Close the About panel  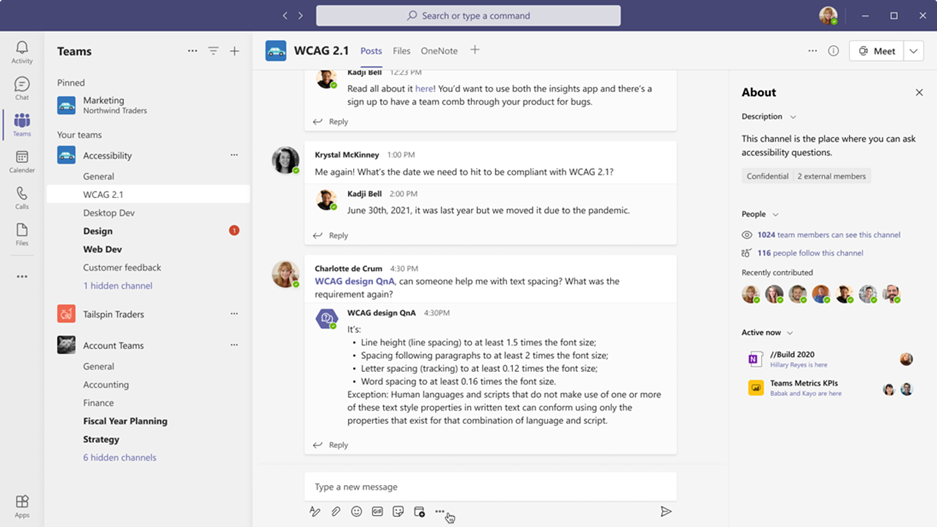click(x=919, y=92)
